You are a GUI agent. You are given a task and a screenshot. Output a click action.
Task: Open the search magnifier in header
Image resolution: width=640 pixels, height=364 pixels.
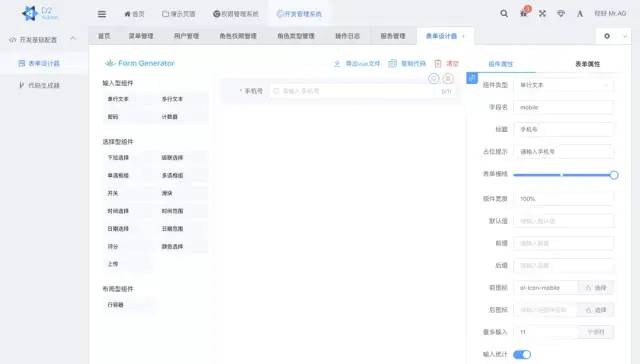504,13
